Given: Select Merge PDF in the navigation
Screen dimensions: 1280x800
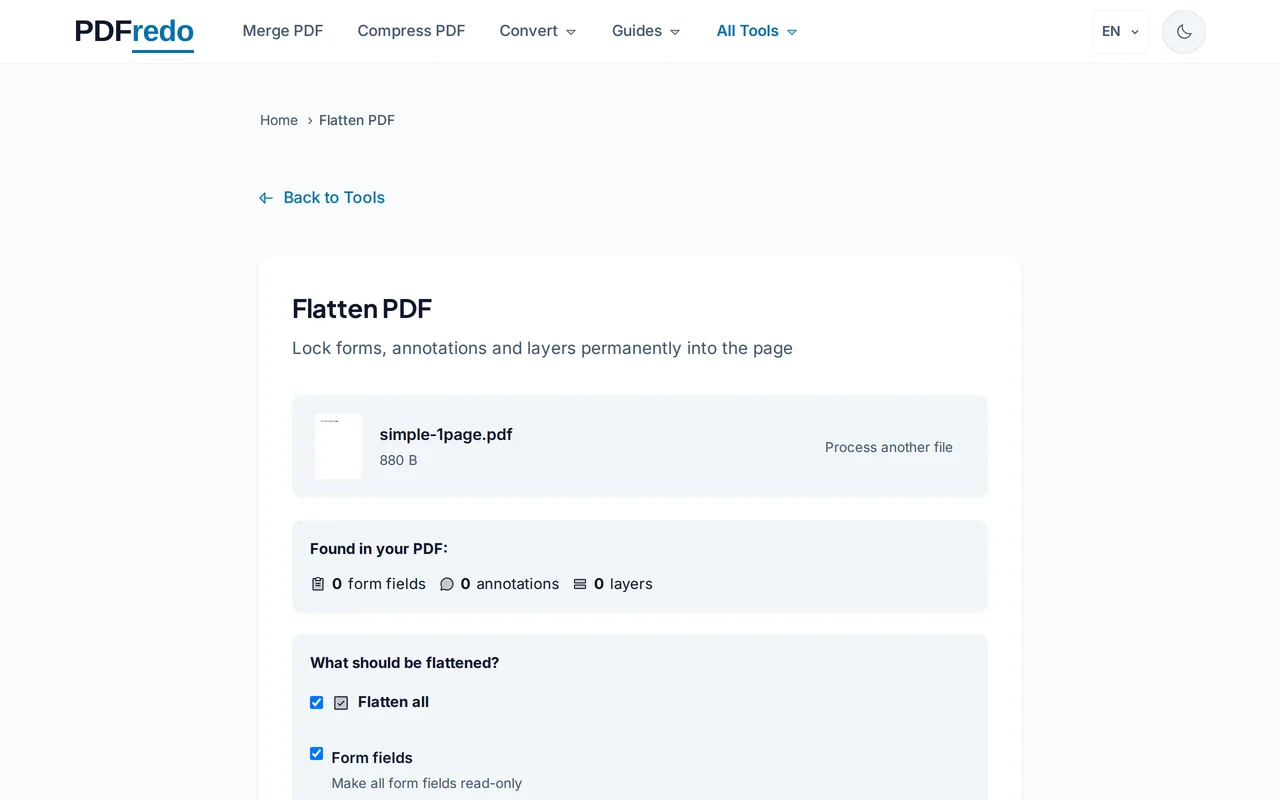Looking at the screenshot, I should pyautogui.click(x=283, y=31).
